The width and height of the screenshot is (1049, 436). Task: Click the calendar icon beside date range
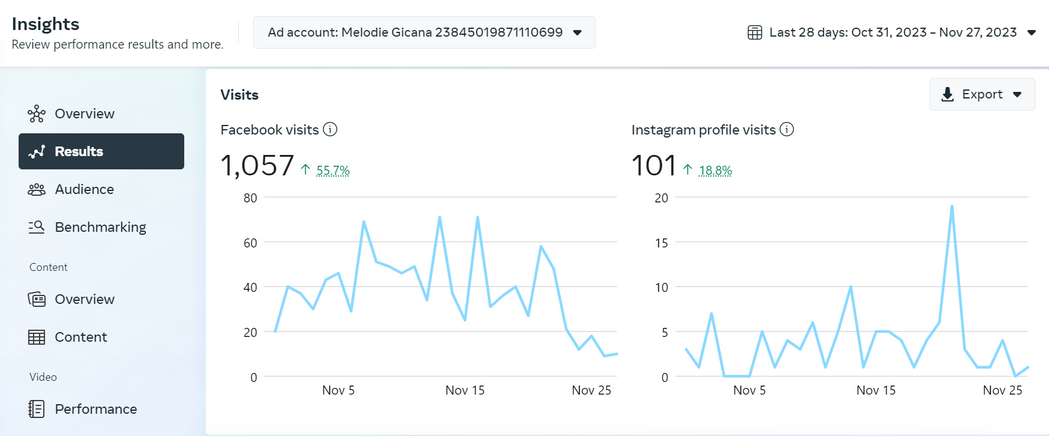click(x=755, y=32)
